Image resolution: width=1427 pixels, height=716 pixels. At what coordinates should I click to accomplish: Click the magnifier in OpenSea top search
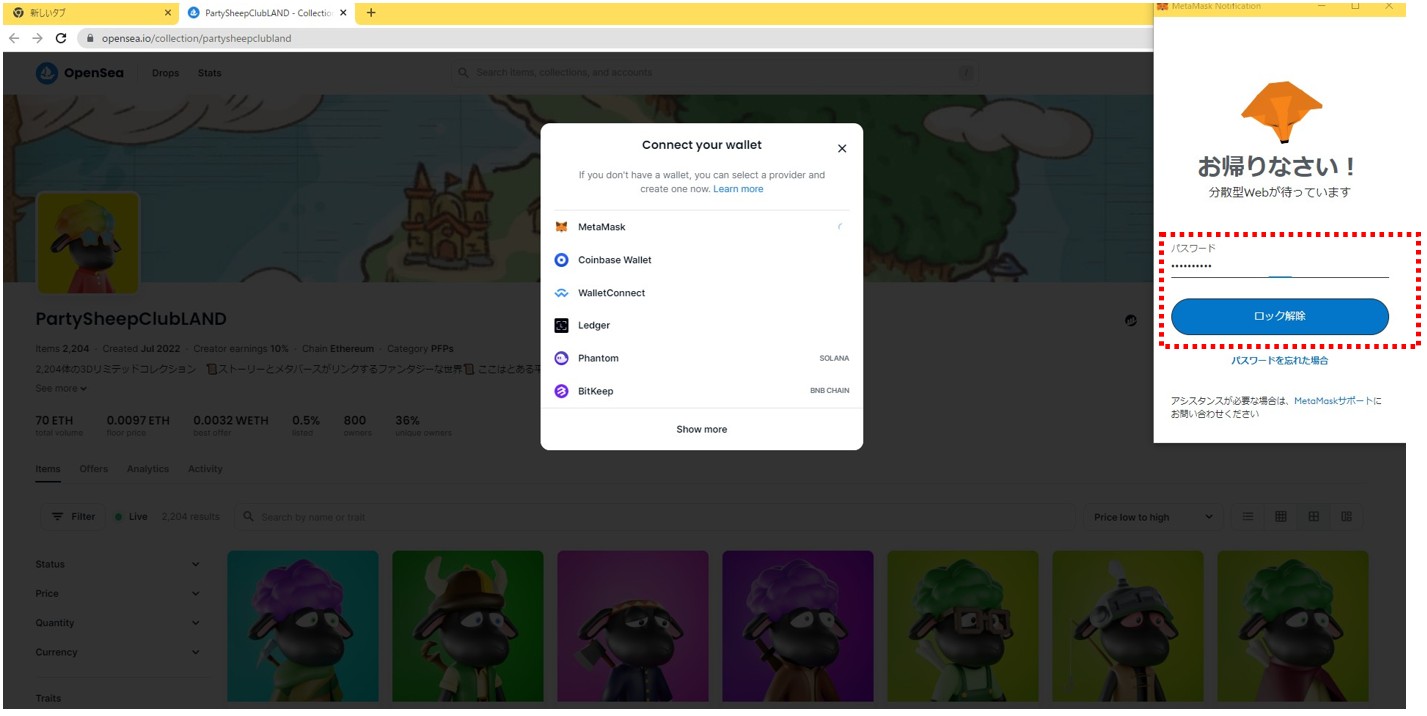click(463, 73)
